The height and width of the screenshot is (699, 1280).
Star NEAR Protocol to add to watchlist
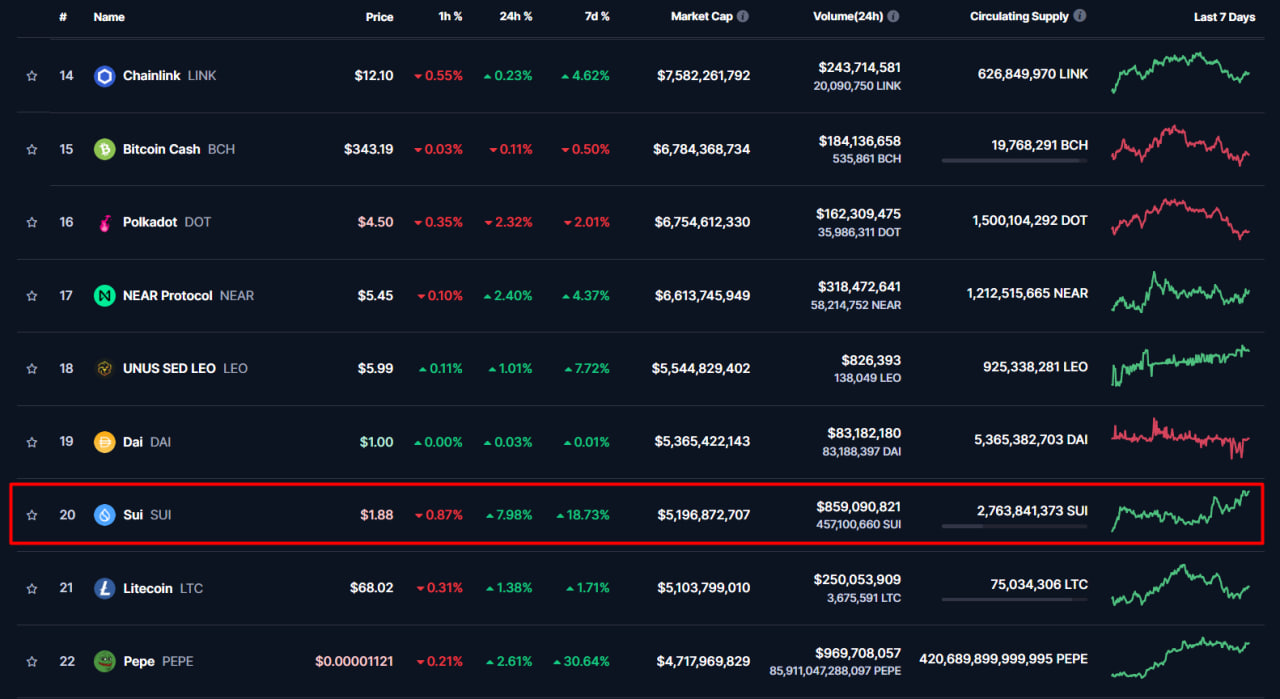click(x=32, y=296)
